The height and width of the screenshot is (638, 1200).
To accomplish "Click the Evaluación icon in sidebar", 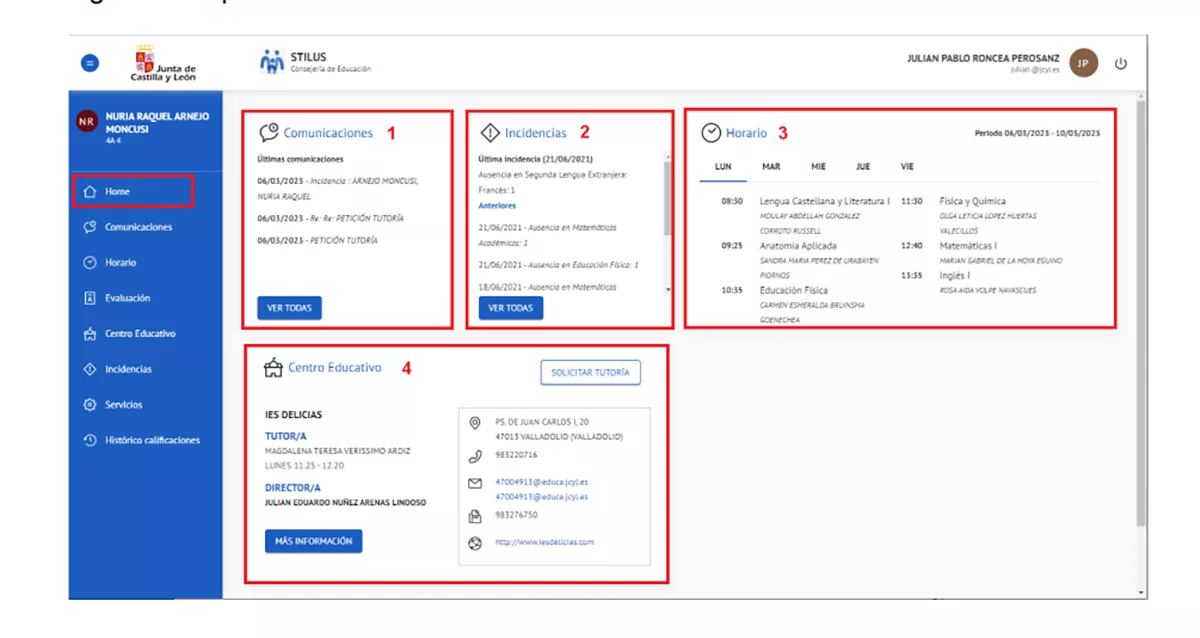I will pyautogui.click(x=89, y=298).
